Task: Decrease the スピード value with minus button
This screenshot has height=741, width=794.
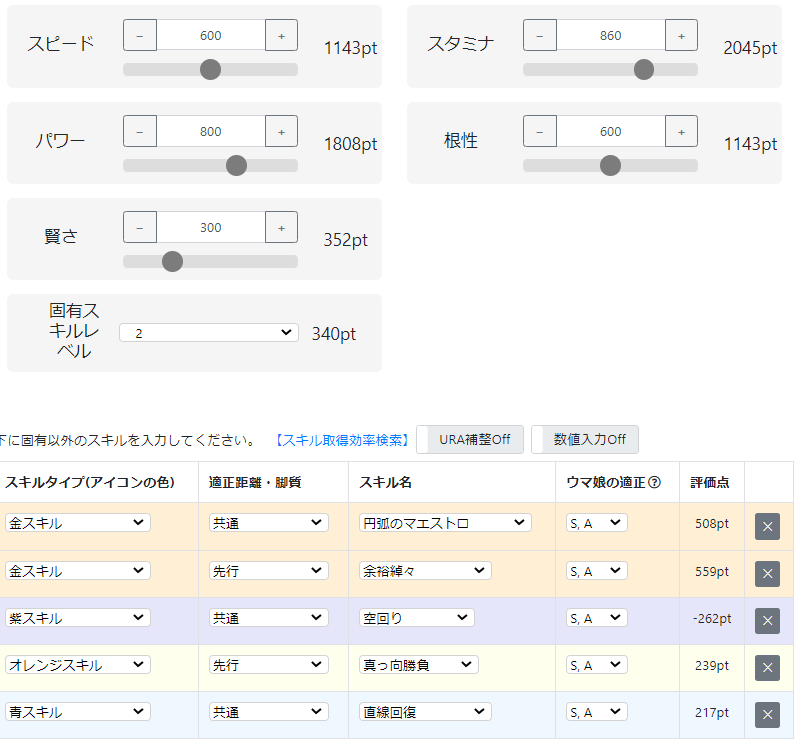Action: pos(140,35)
